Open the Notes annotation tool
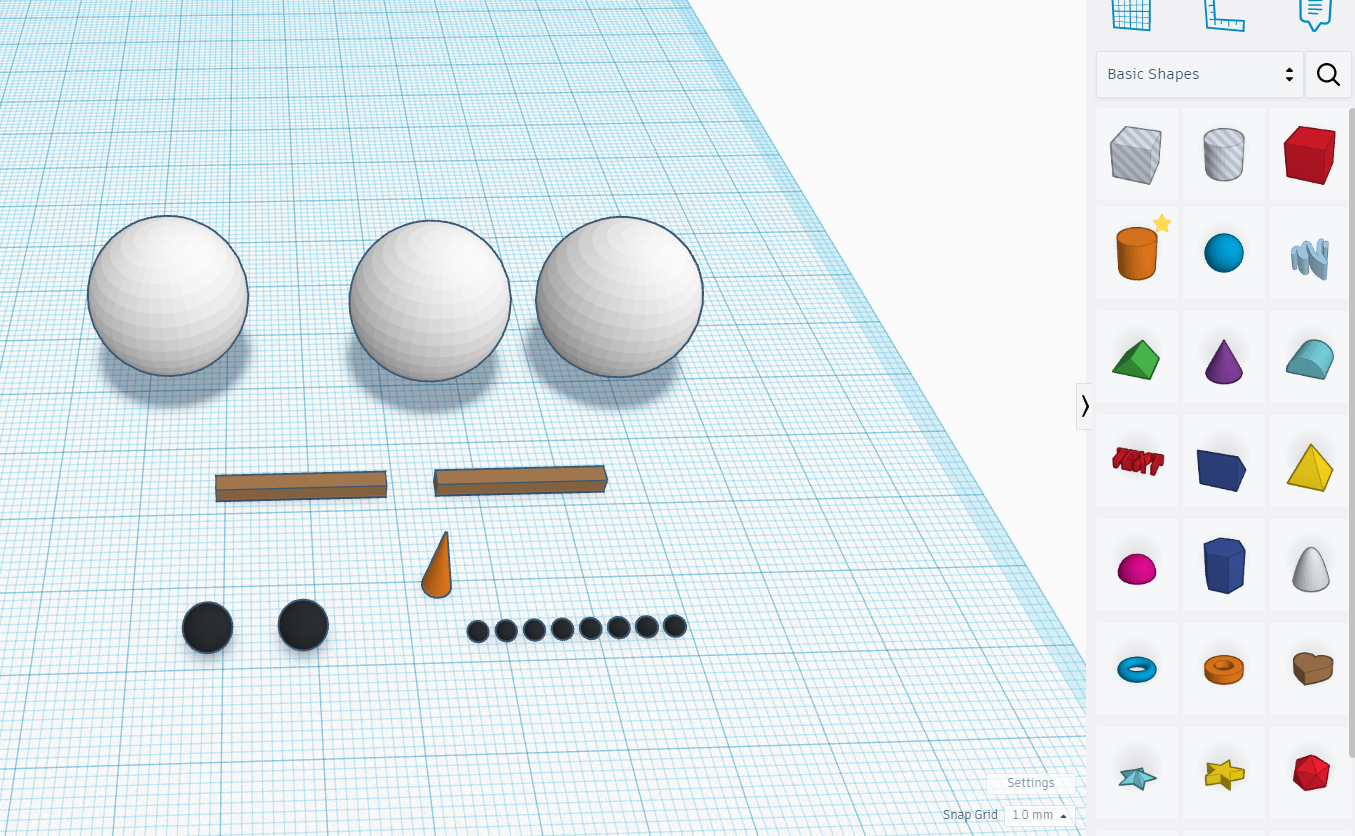 [x=1315, y=15]
